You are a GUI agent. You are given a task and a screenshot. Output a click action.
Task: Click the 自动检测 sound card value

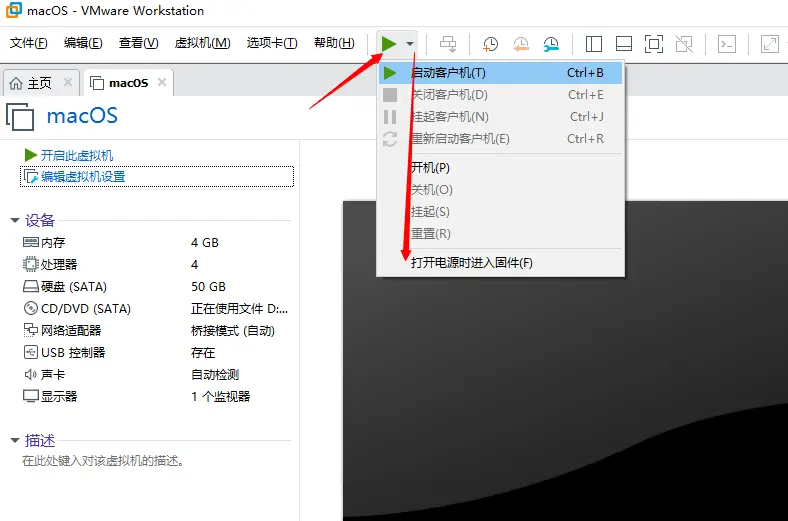[215, 375]
